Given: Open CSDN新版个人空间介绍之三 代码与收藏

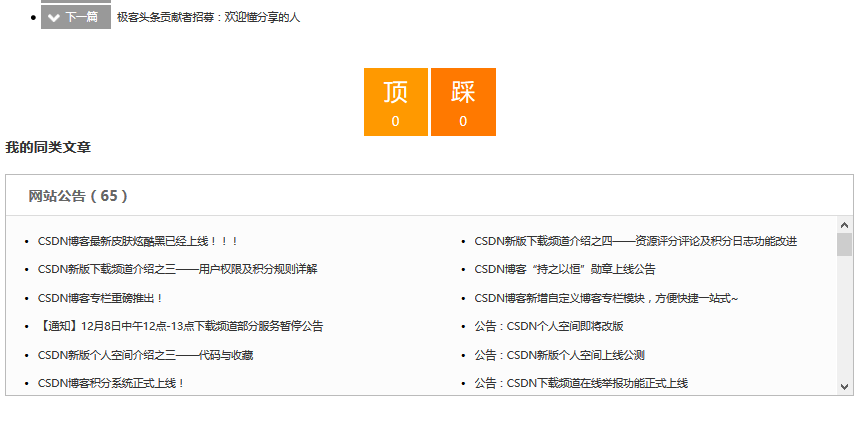Looking at the screenshot, I should point(146,355).
